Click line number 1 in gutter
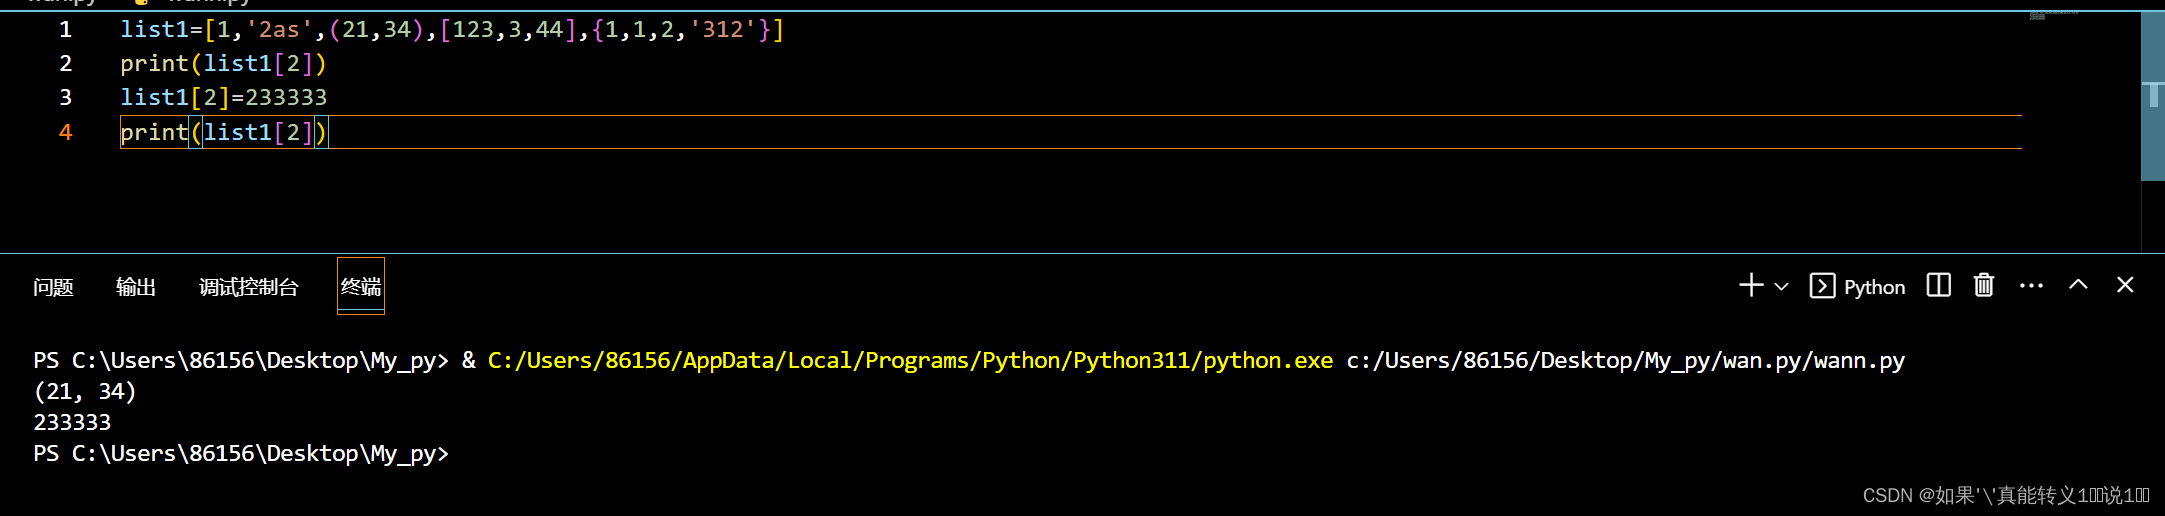The height and width of the screenshot is (516, 2165). (x=66, y=30)
